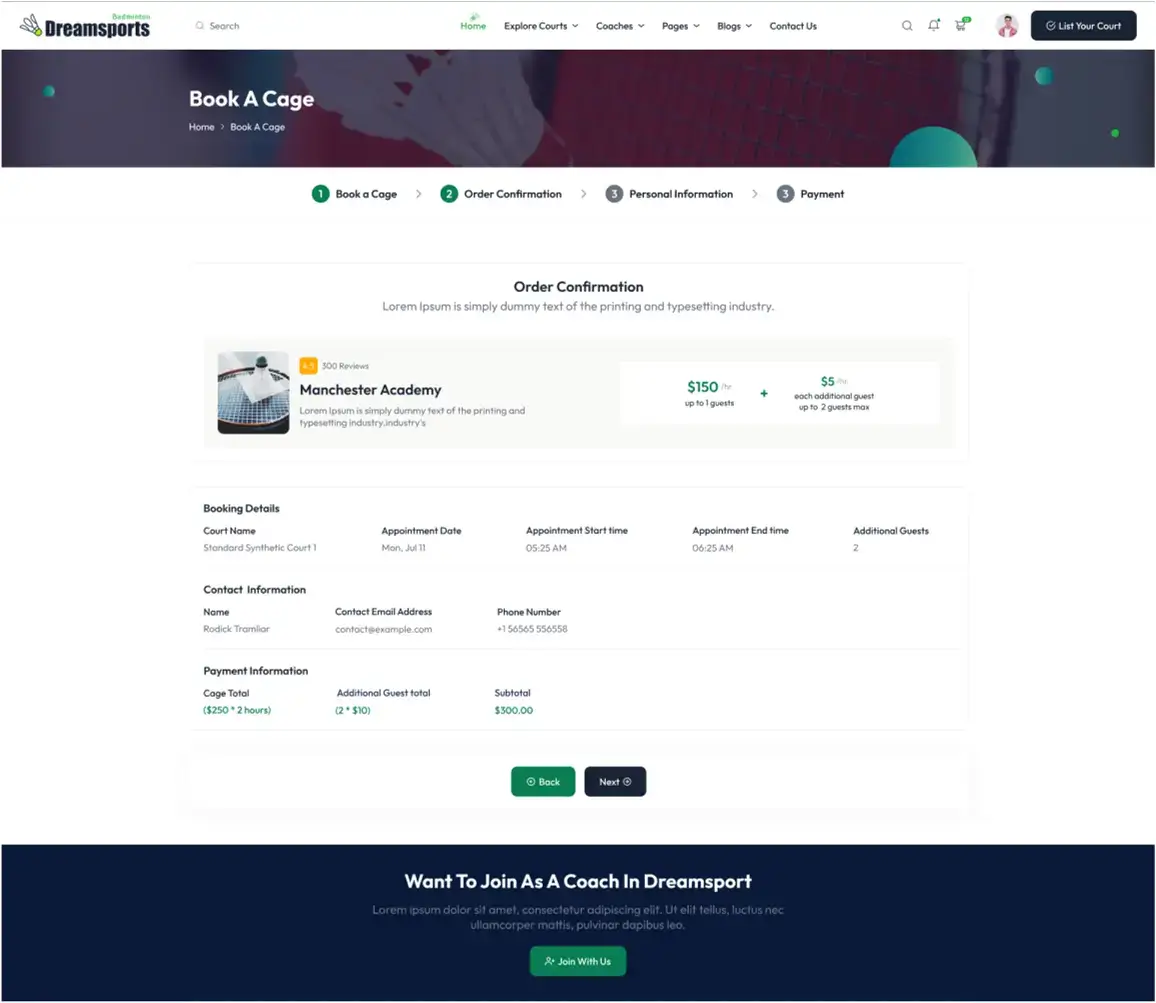Image resolution: width=1156 pixels, height=1003 pixels.
Task: Click the Manchester Academy title
Action: point(370,389)
